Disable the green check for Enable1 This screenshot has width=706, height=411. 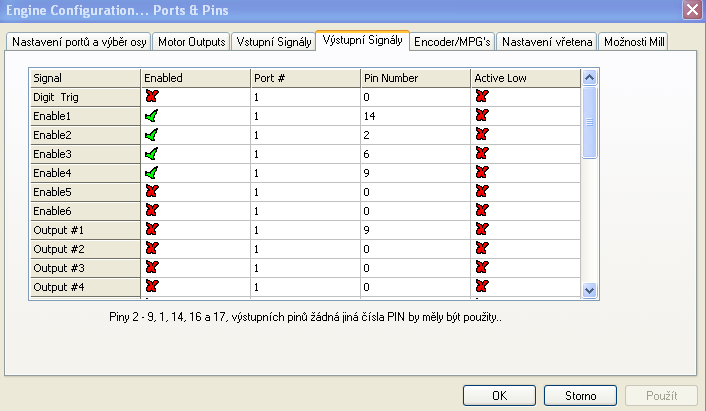[151, 116]
